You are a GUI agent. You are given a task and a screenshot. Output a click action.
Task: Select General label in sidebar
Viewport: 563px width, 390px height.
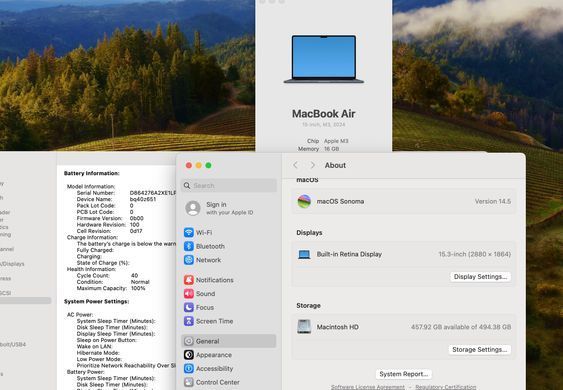click(207, 341)
